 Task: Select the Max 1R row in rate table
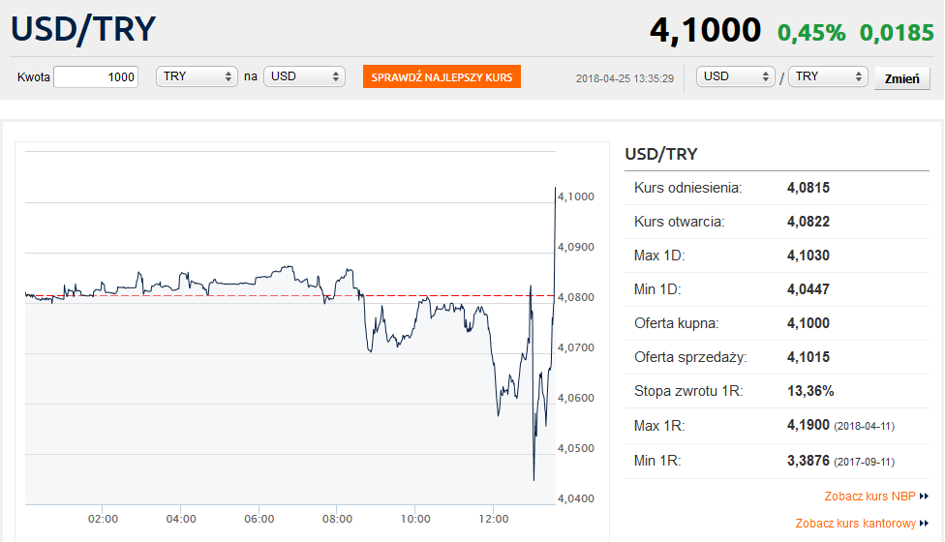point(780,426)
